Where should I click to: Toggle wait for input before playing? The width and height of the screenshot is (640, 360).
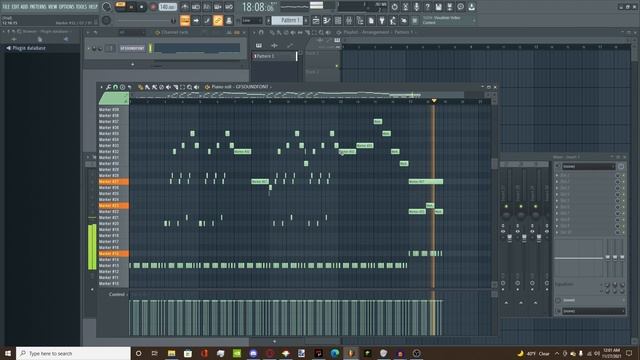pyautogui.click(x=196, y=7)
